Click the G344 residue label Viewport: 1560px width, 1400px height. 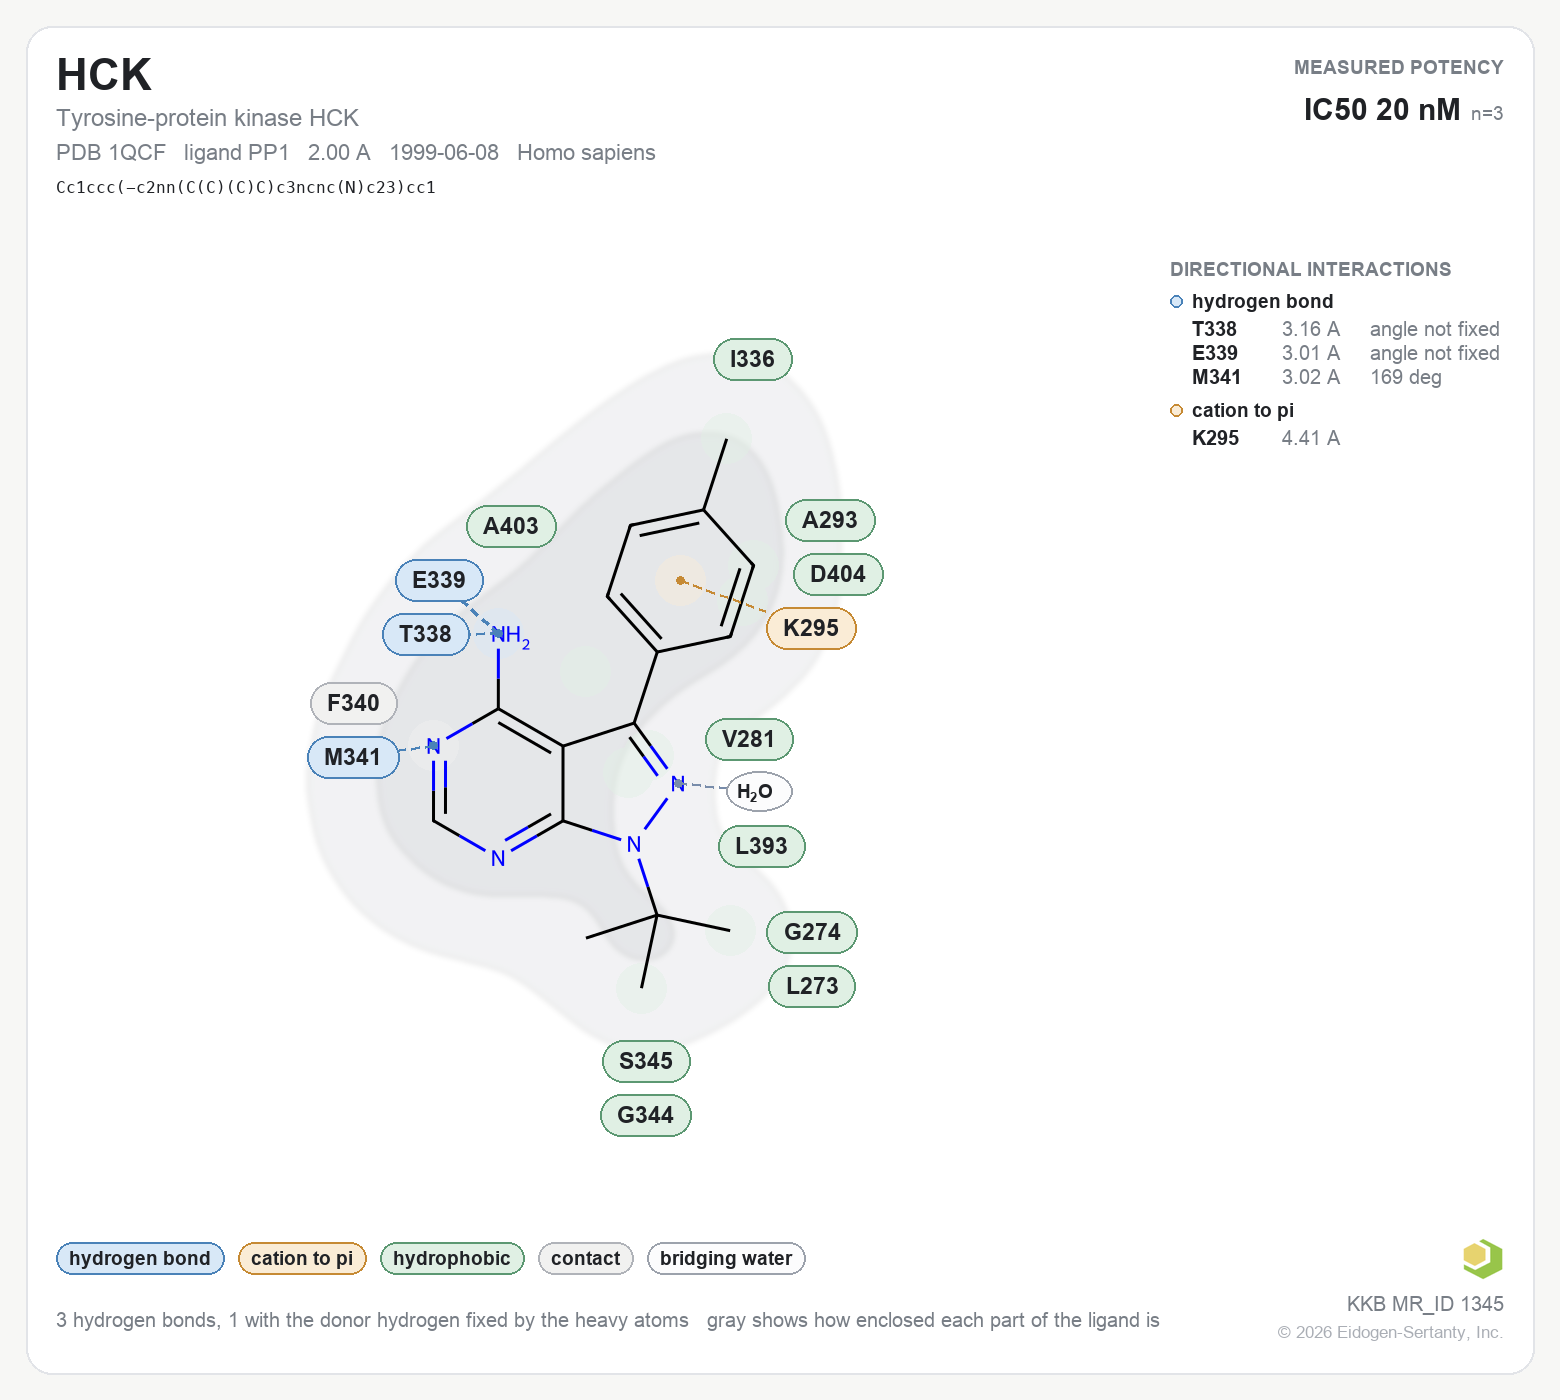click(x=646, y=1115)
